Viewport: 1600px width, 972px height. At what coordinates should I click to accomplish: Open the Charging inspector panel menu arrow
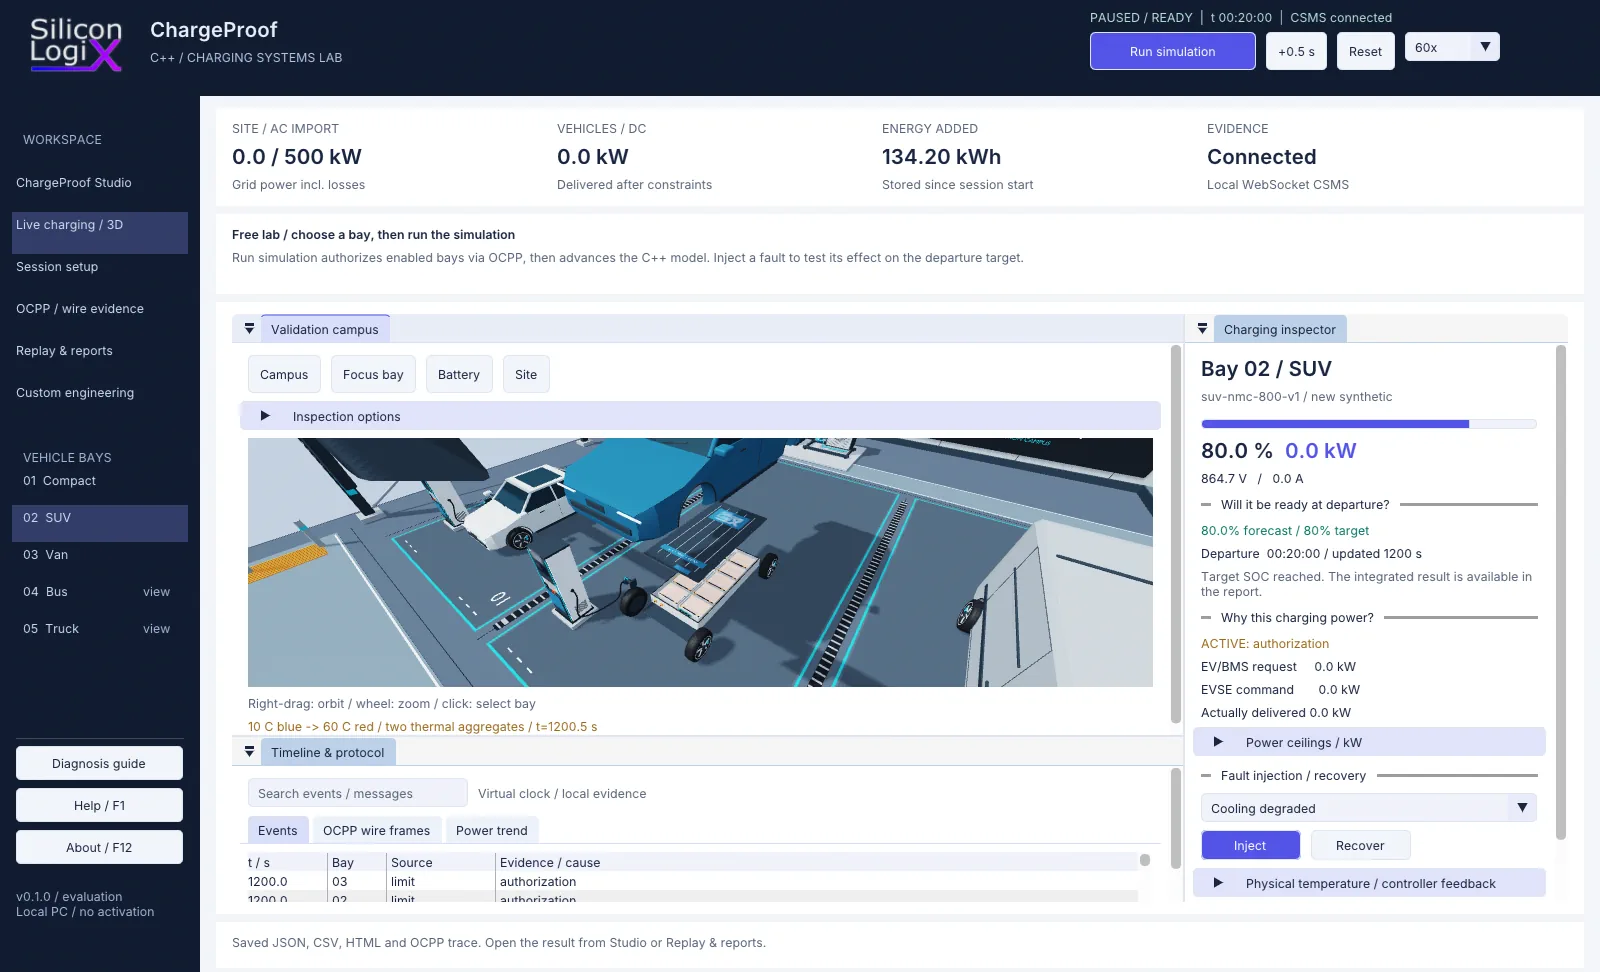coord(1202,329)
